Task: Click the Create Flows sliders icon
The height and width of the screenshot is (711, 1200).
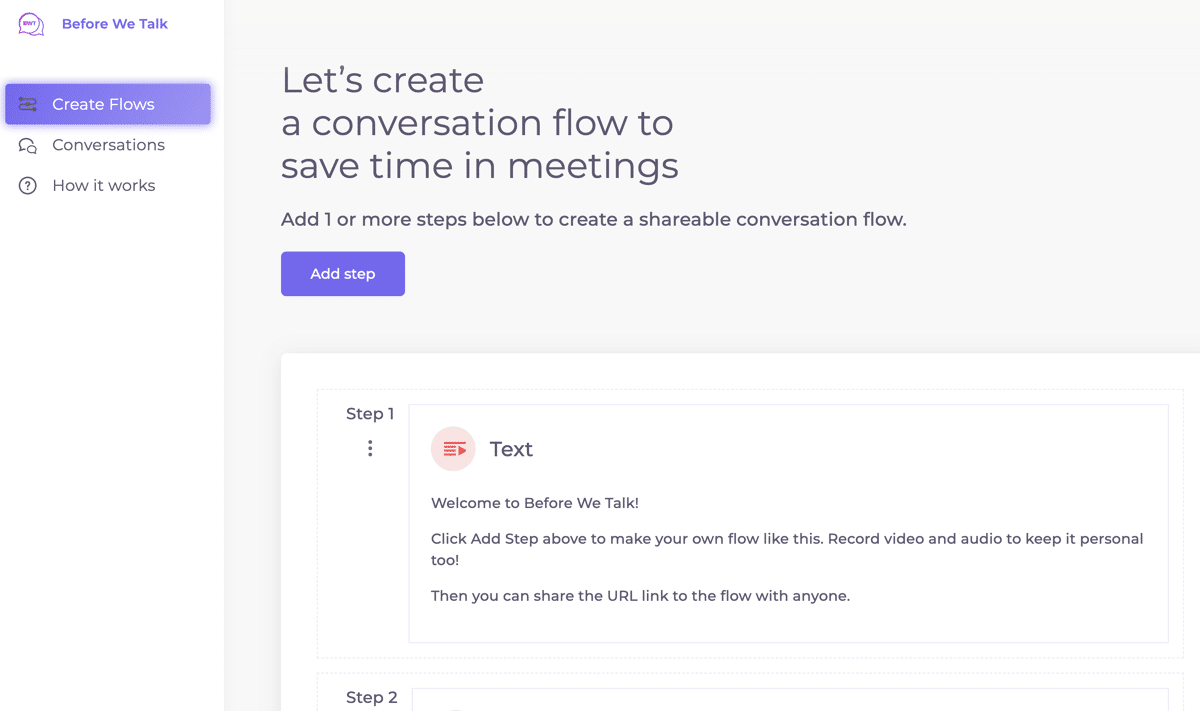Action: pyautogui.click(x=28, y=104)
